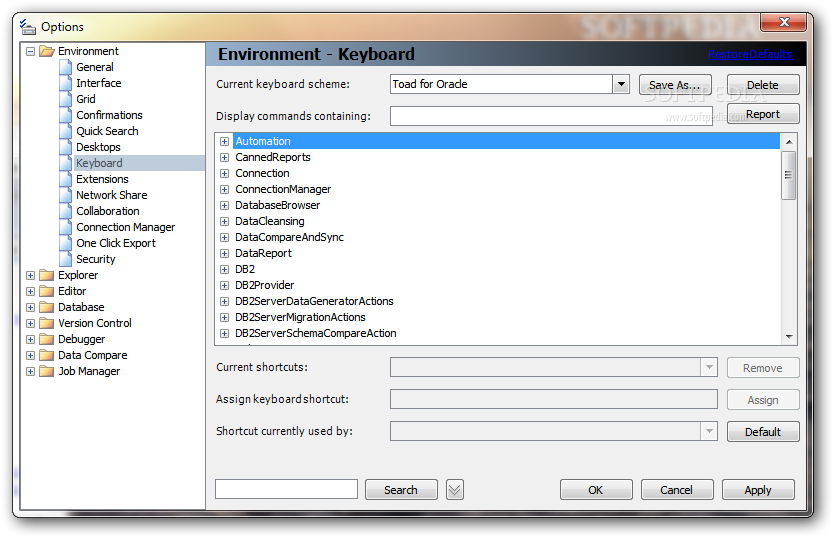Click the Default button
This screenshot has height=538, width=834.
[x=763, y=432]
